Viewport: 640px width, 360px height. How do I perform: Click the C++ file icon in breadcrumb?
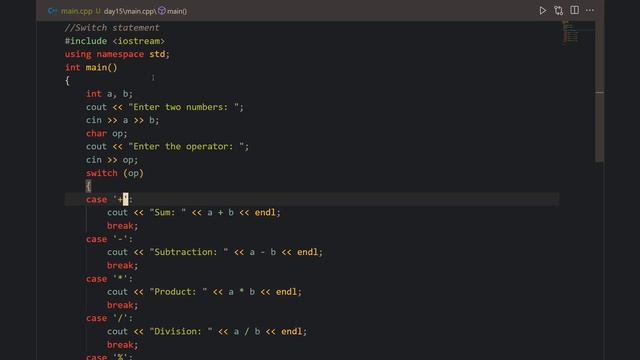[52, 11]
